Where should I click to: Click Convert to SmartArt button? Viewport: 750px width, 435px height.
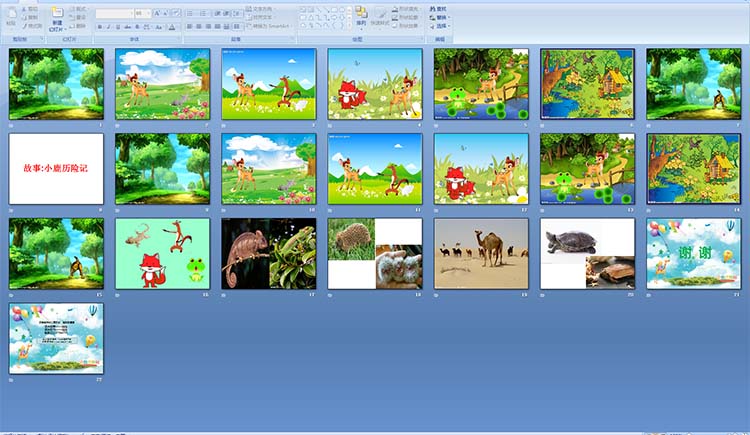(x=269, y=26)
